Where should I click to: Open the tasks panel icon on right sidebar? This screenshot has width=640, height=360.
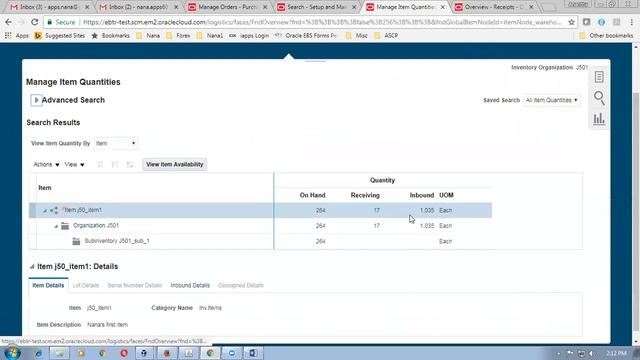tap(599, 77)
